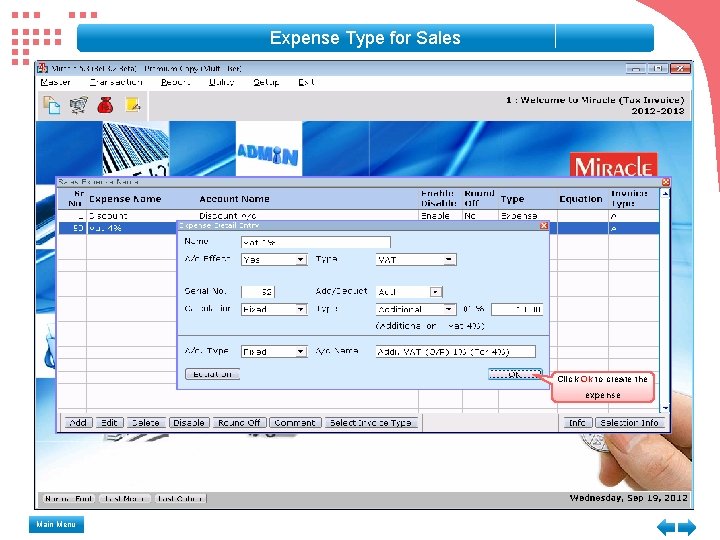Click the Selection Info button
Viewport: 720px width, 540px height.
[x=629, y=422]
